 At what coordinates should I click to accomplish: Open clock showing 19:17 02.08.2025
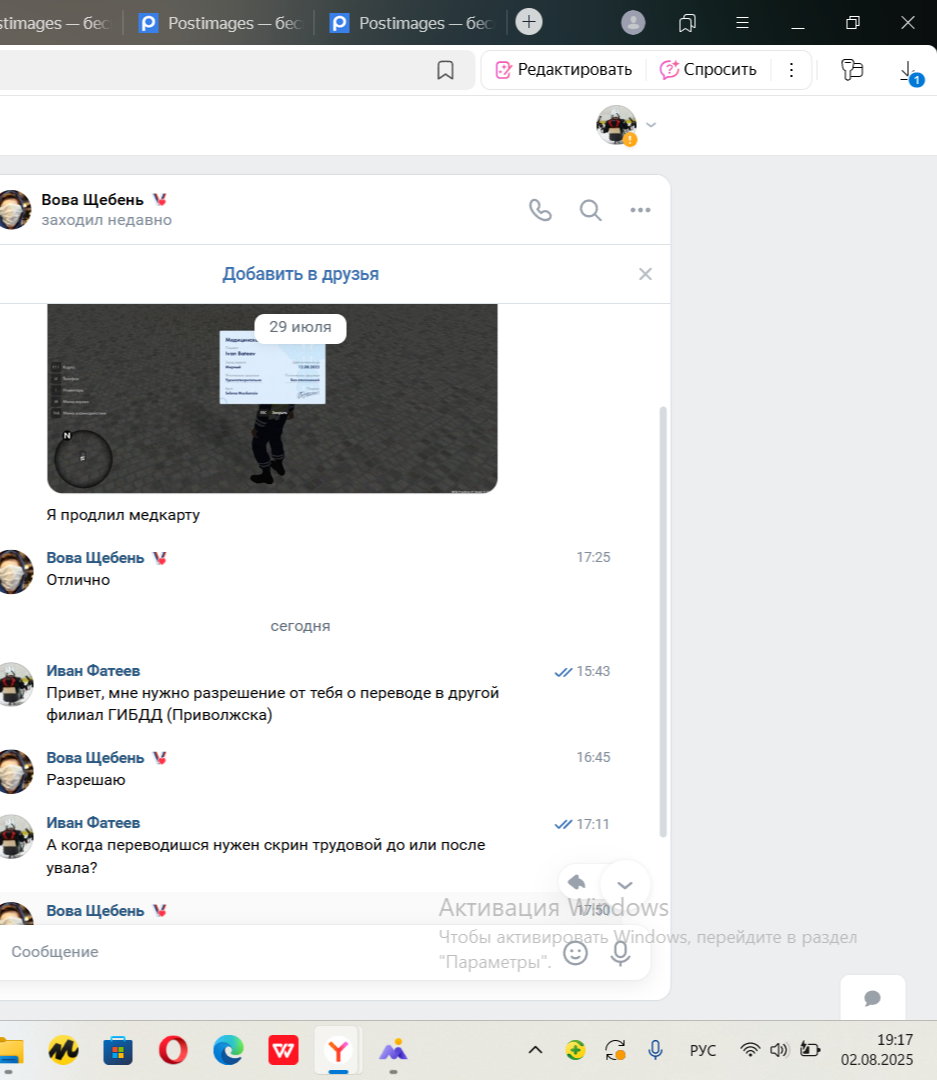(876, 1050)
